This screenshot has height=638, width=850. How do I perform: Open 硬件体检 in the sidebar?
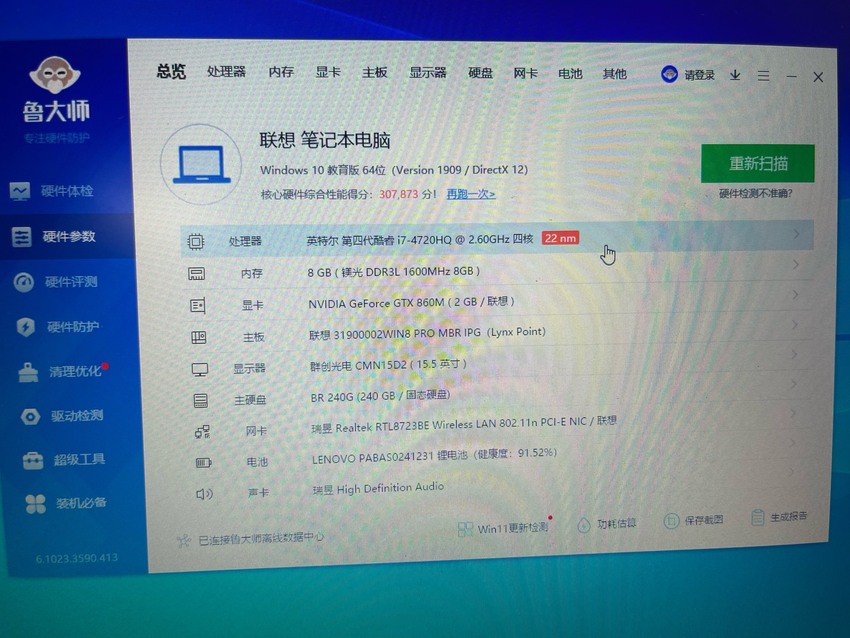tap(53, 191)
